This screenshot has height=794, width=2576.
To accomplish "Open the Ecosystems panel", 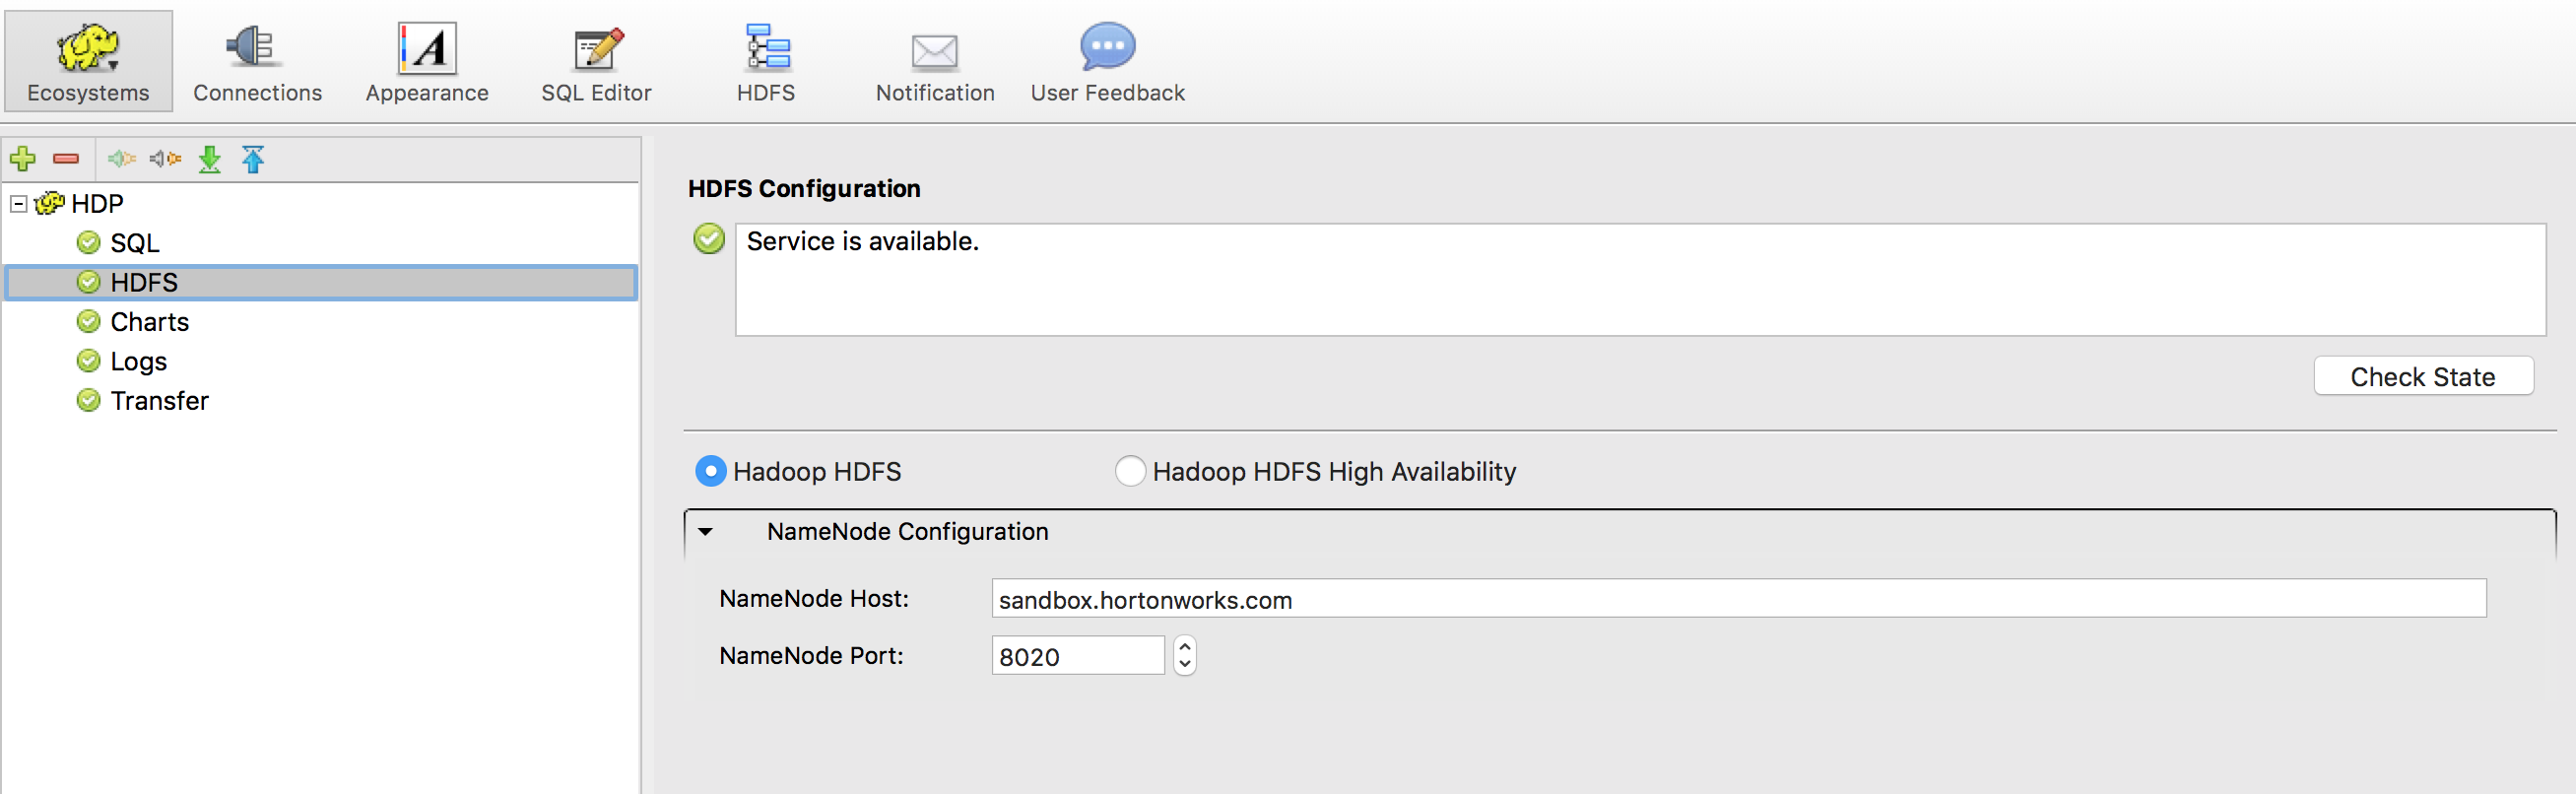I will point(87,60).
